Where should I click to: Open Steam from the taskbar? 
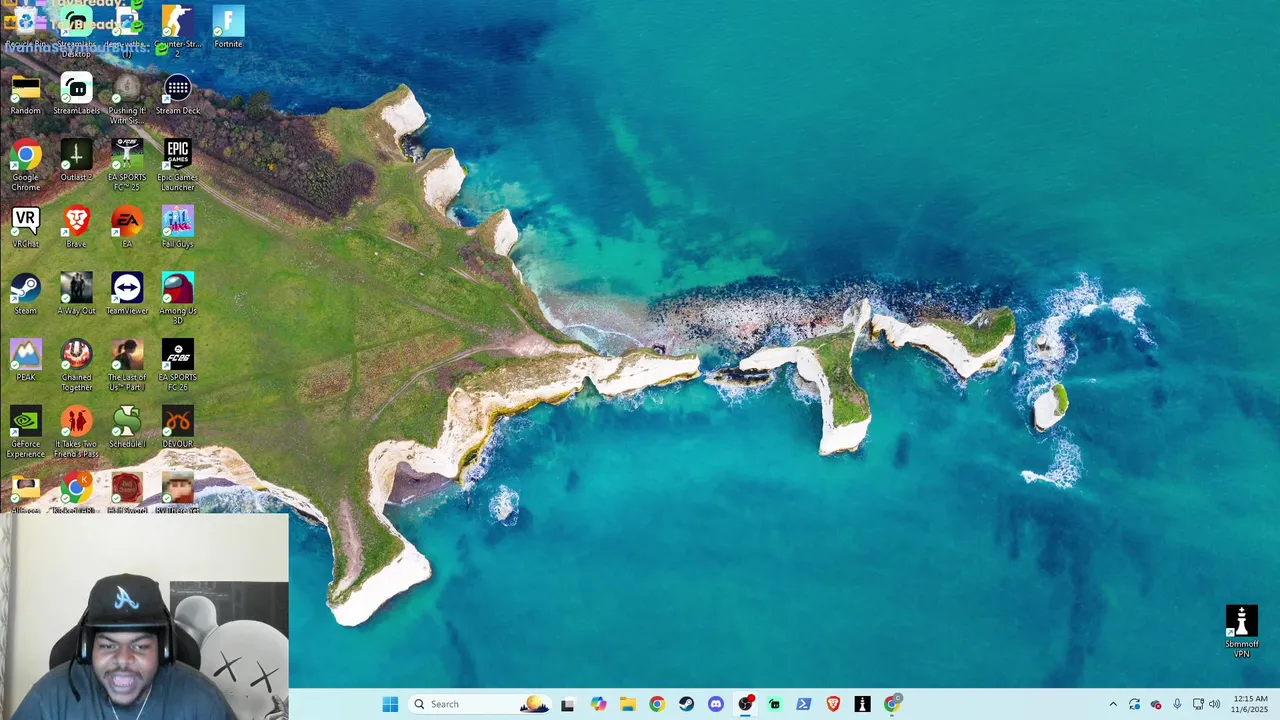click(686, 704)
